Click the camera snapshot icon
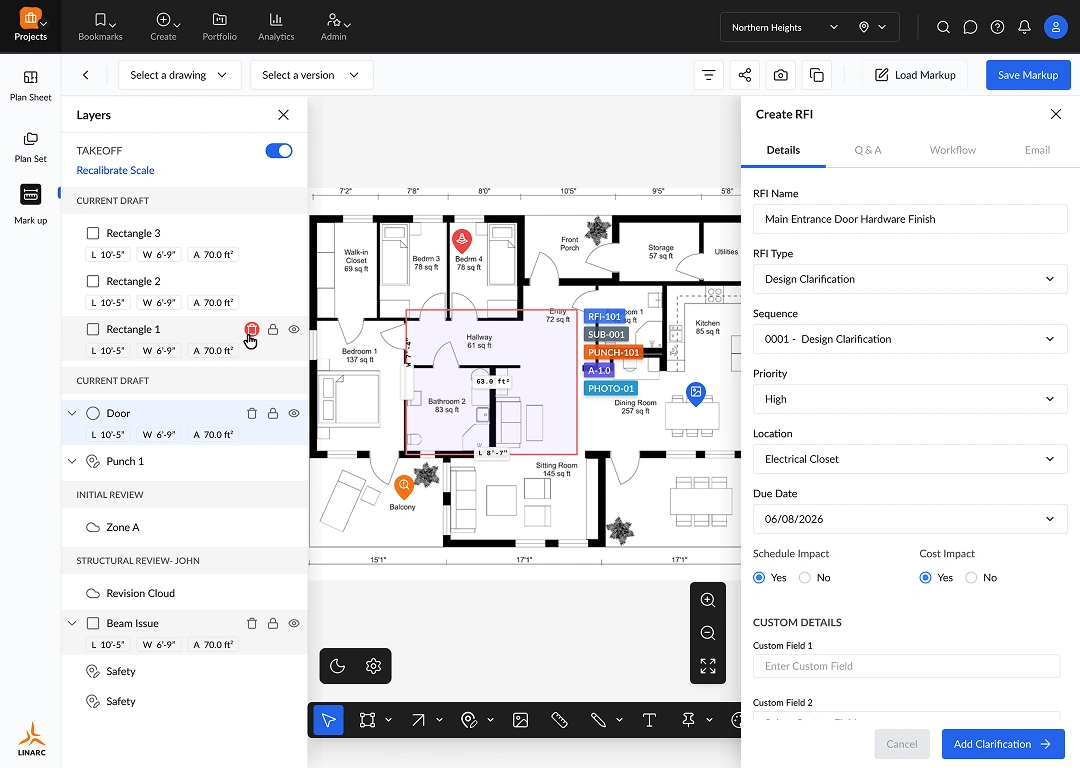This screenshot has height=768, width=1080. 780,75
